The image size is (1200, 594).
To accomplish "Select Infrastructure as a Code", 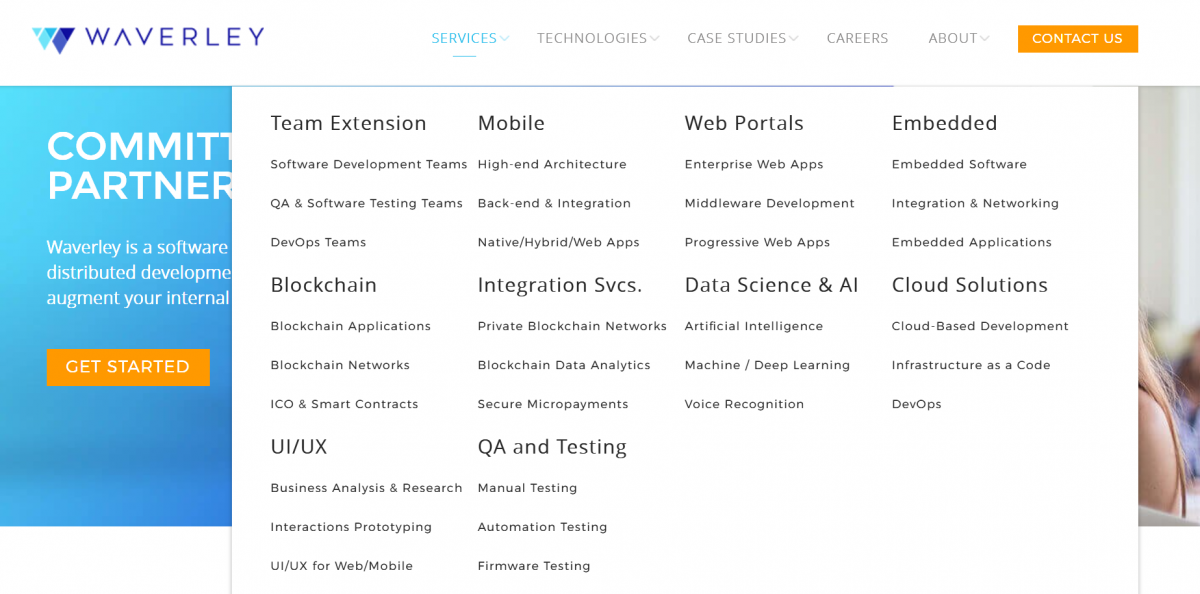I will click(x=970, y=365).
